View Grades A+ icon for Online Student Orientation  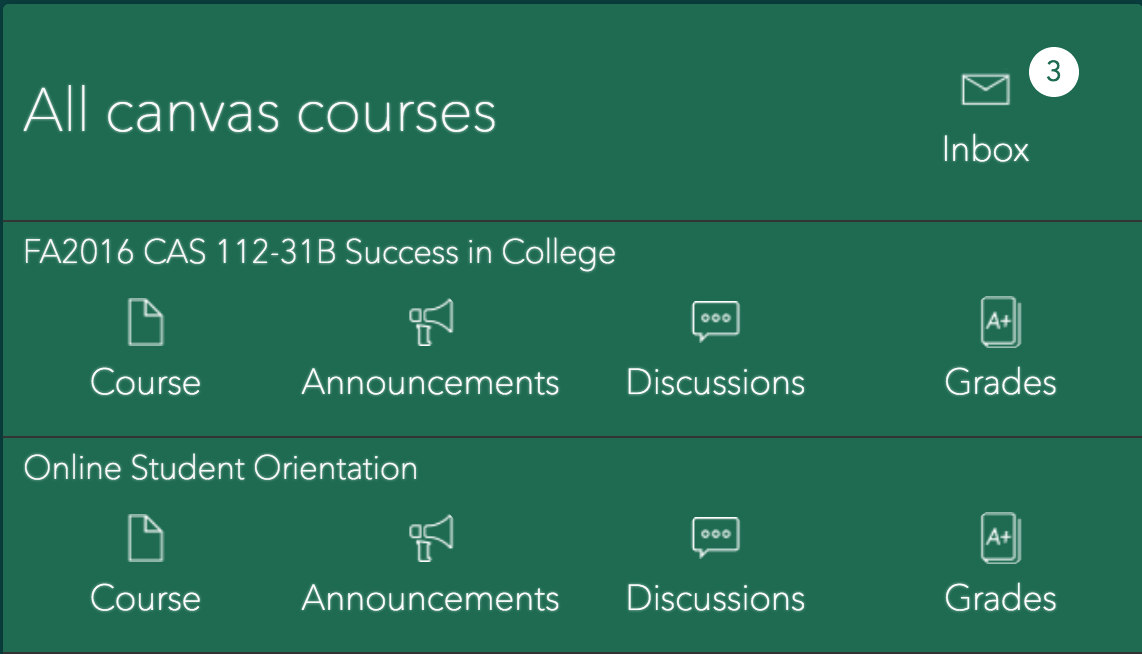click(1000, 538)
